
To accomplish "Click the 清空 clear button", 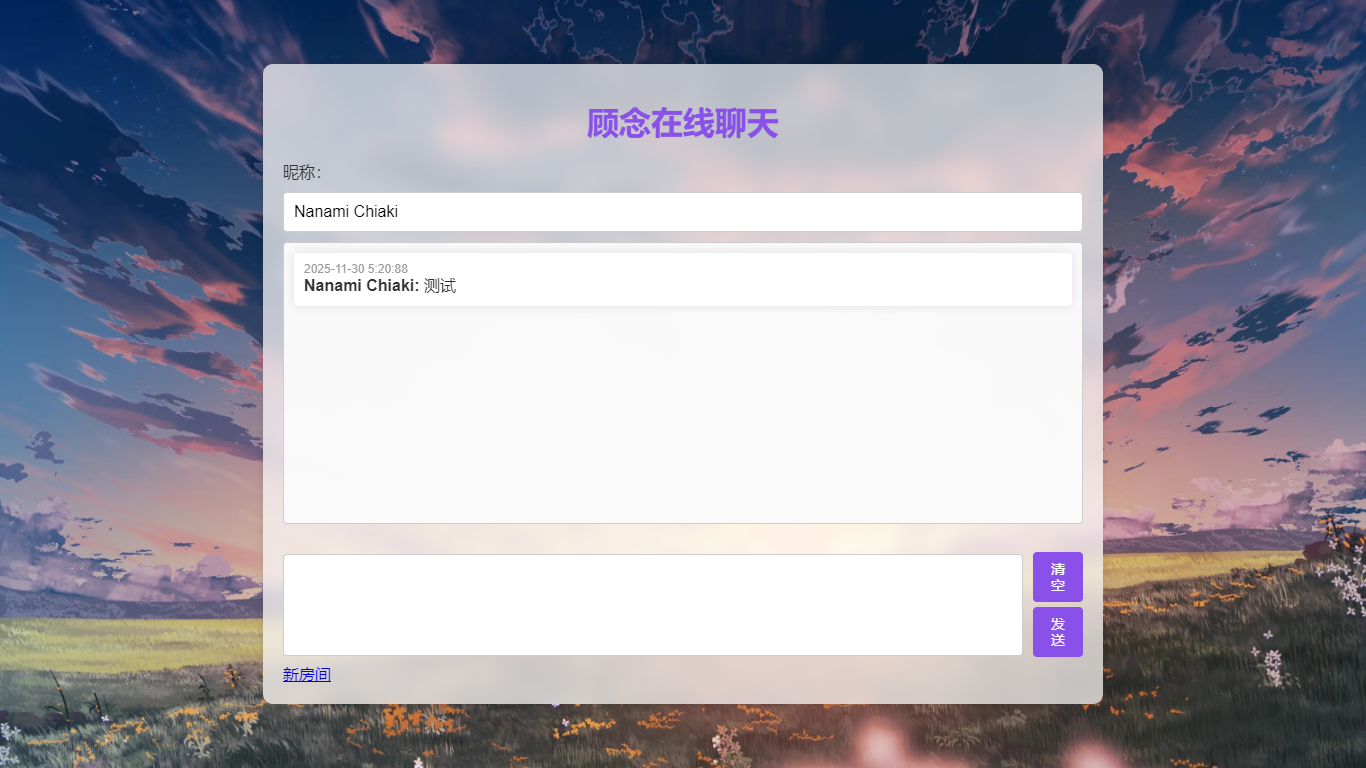I will (x=1057, y=576).
